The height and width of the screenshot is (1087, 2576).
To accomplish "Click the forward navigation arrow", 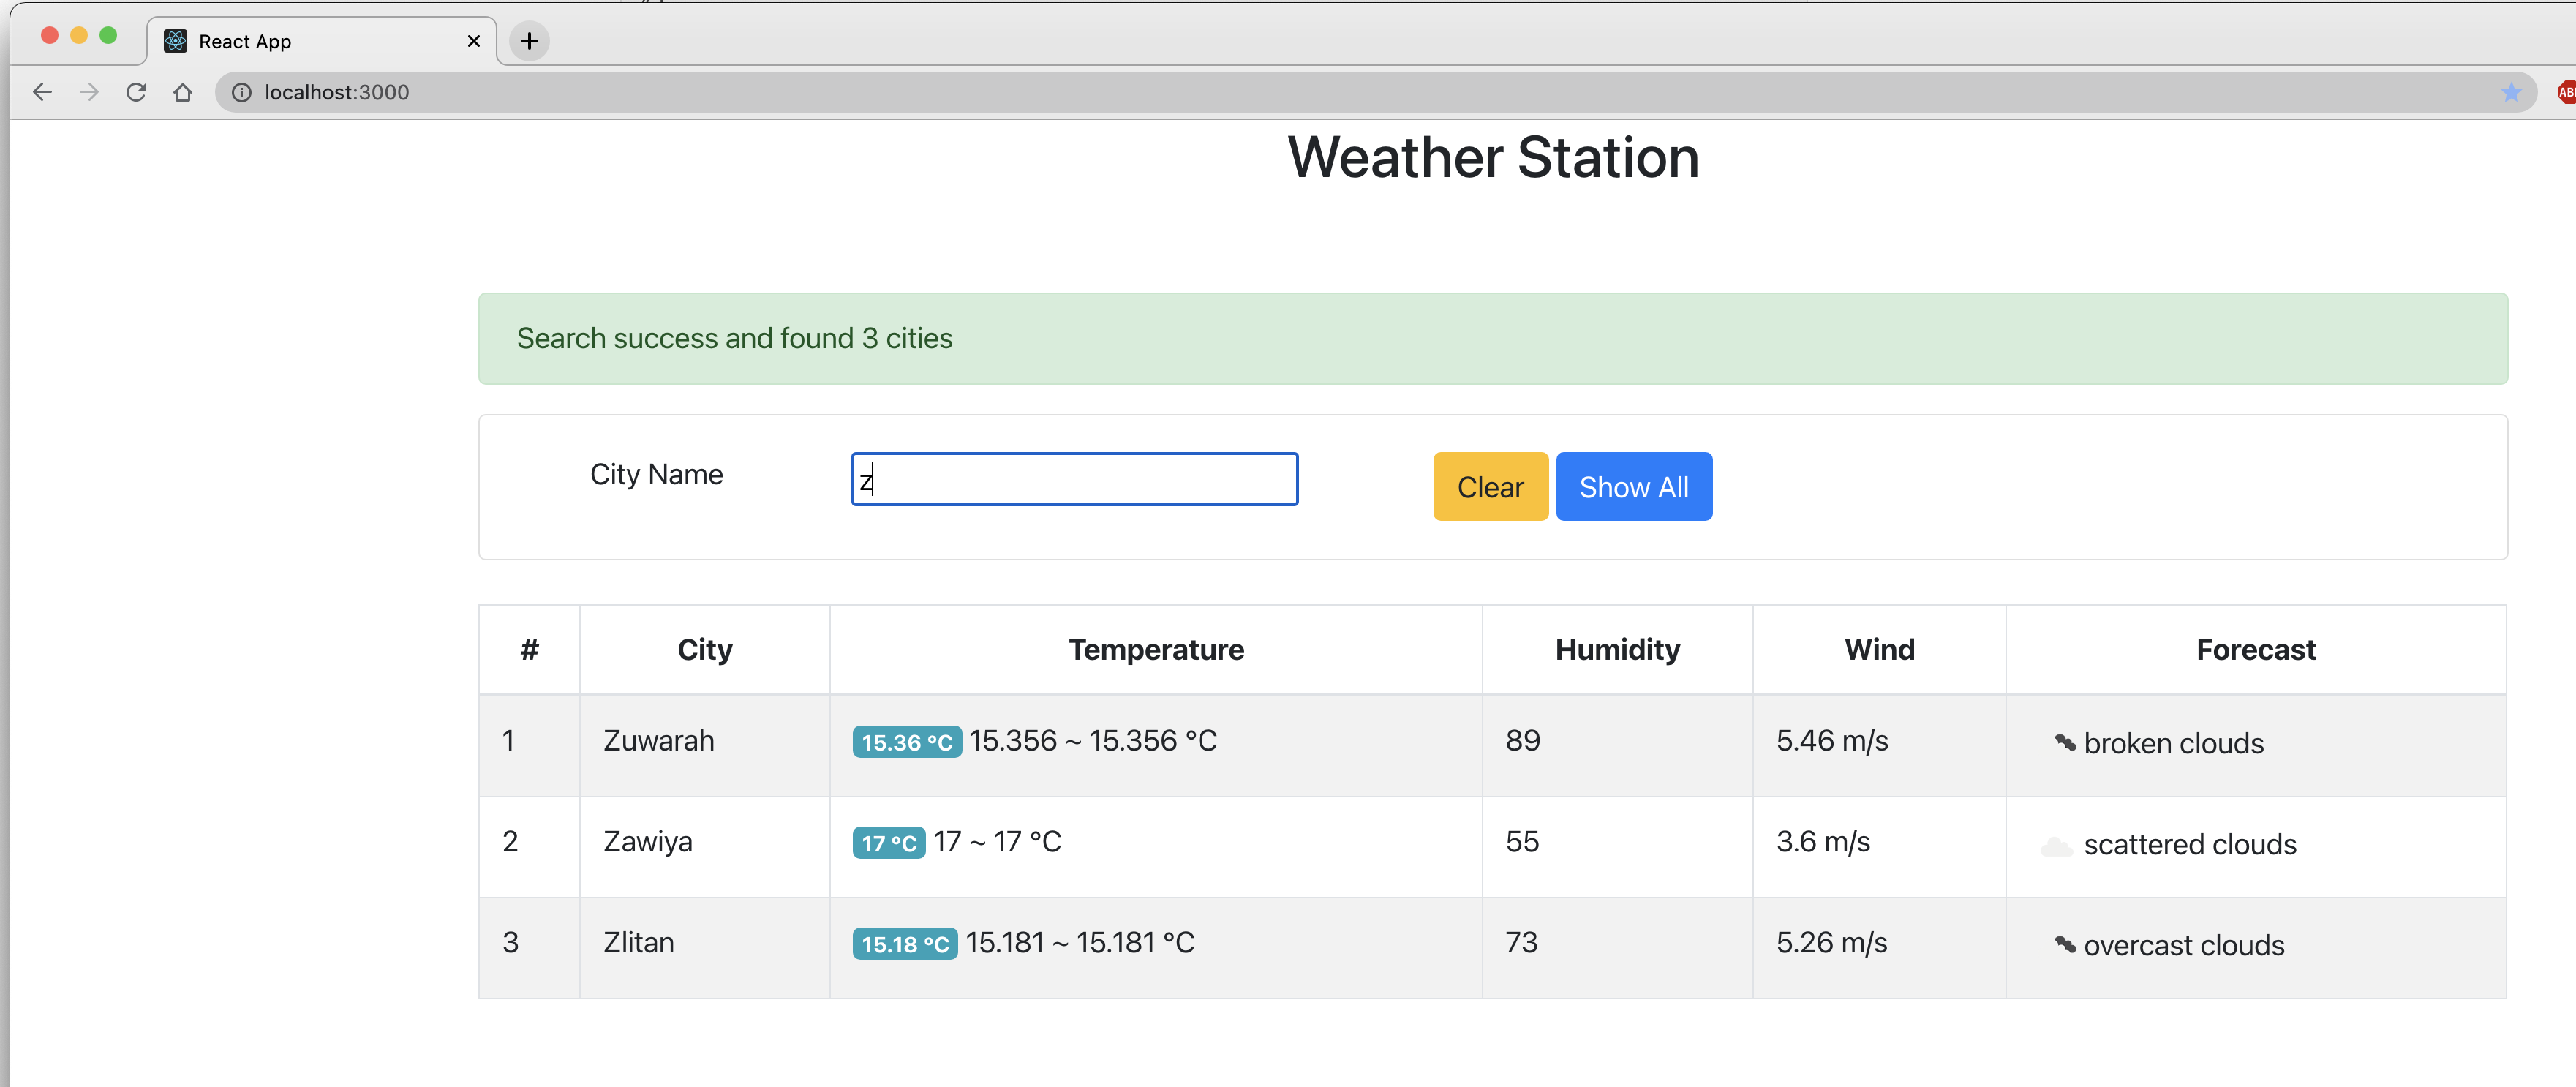I will (89, 92).
